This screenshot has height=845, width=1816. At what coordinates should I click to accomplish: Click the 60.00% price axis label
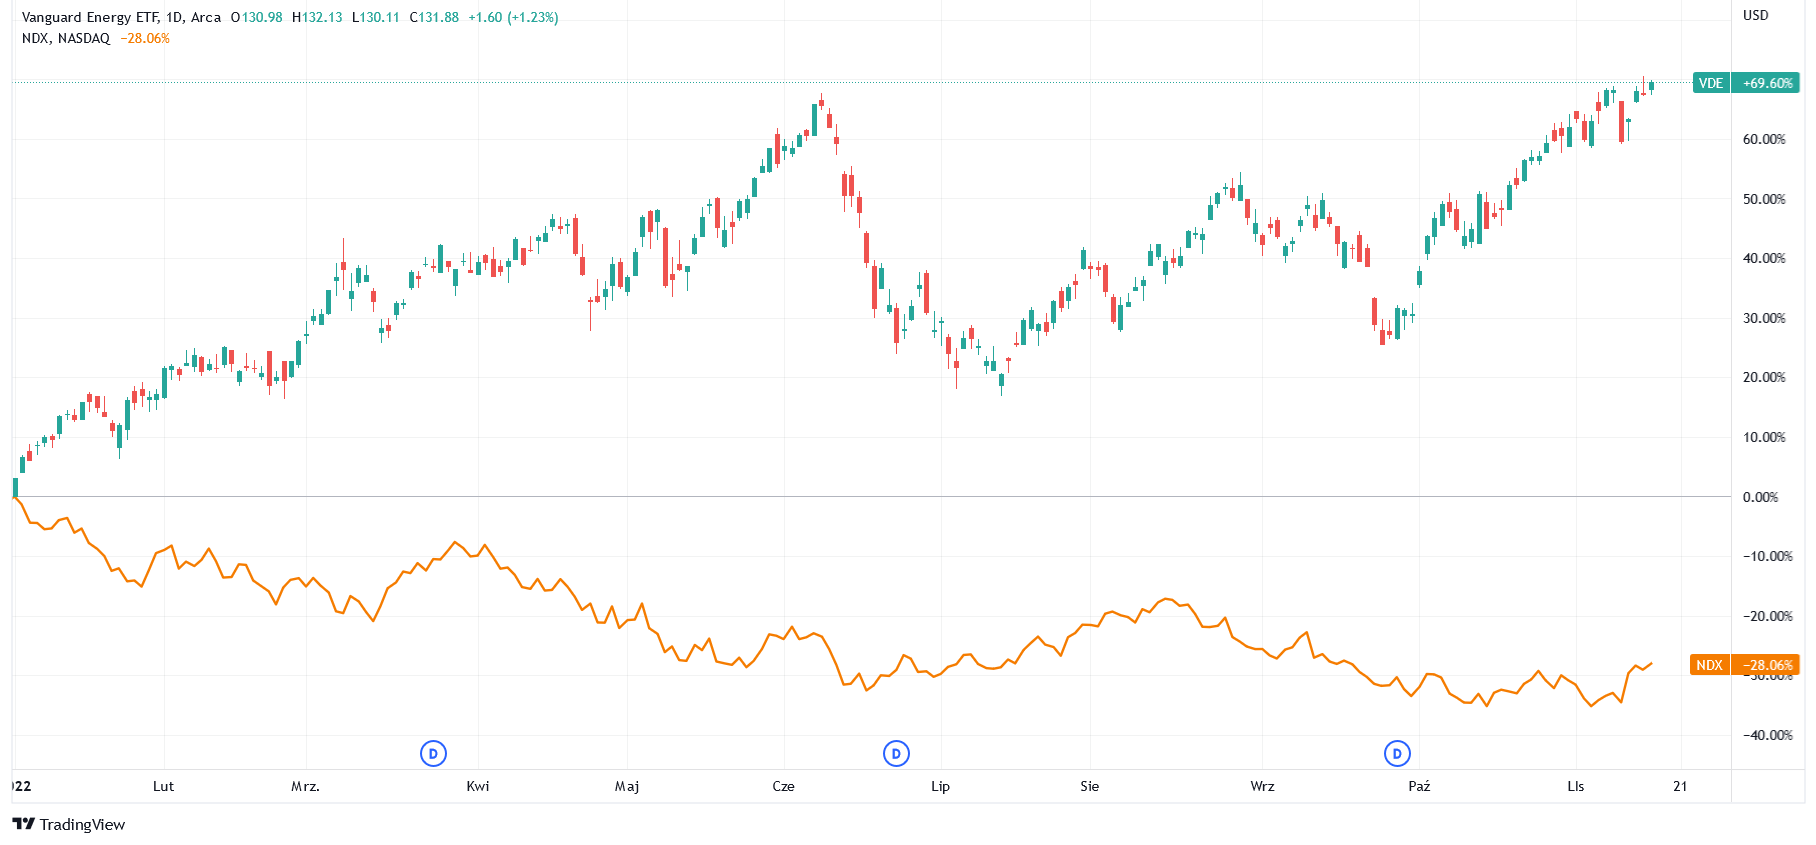pos(1764,139)
